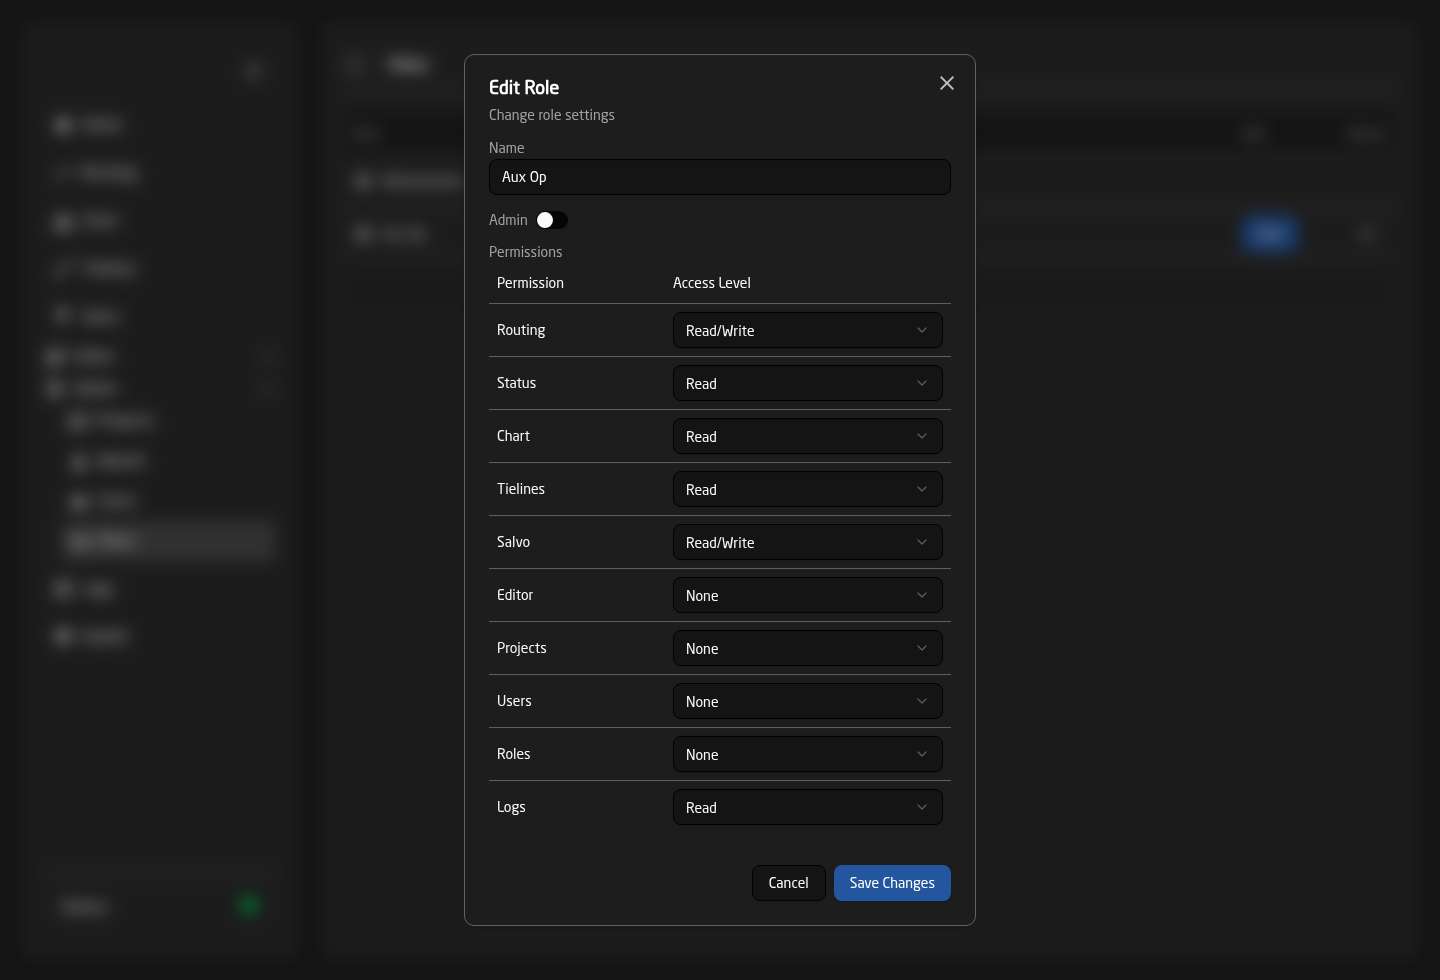
Task: Click the Edit Role dialog title
Action: coord(524,87)
